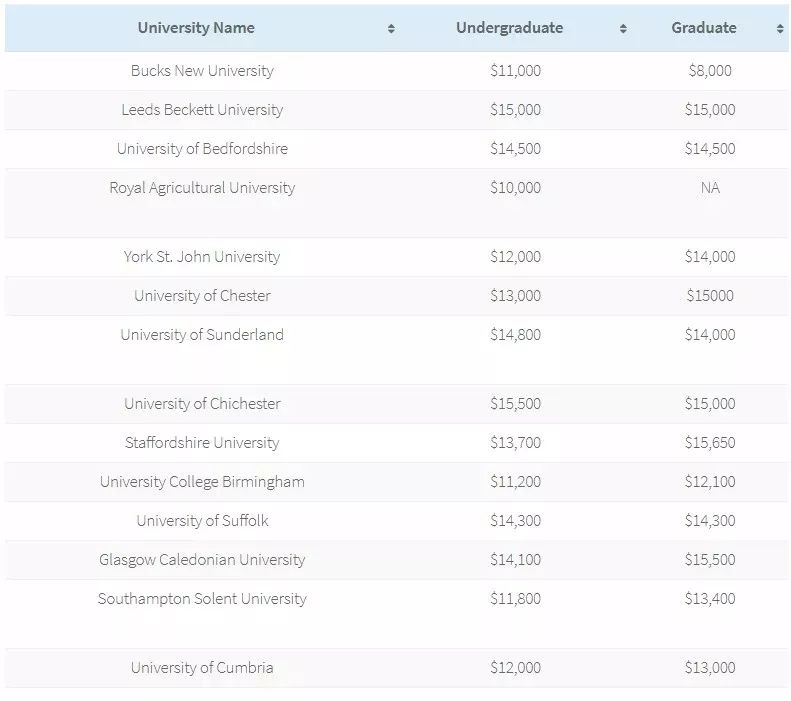Click the Graduate column sort icon
This screenshot has height=701, width=791.
click(780, 29)
